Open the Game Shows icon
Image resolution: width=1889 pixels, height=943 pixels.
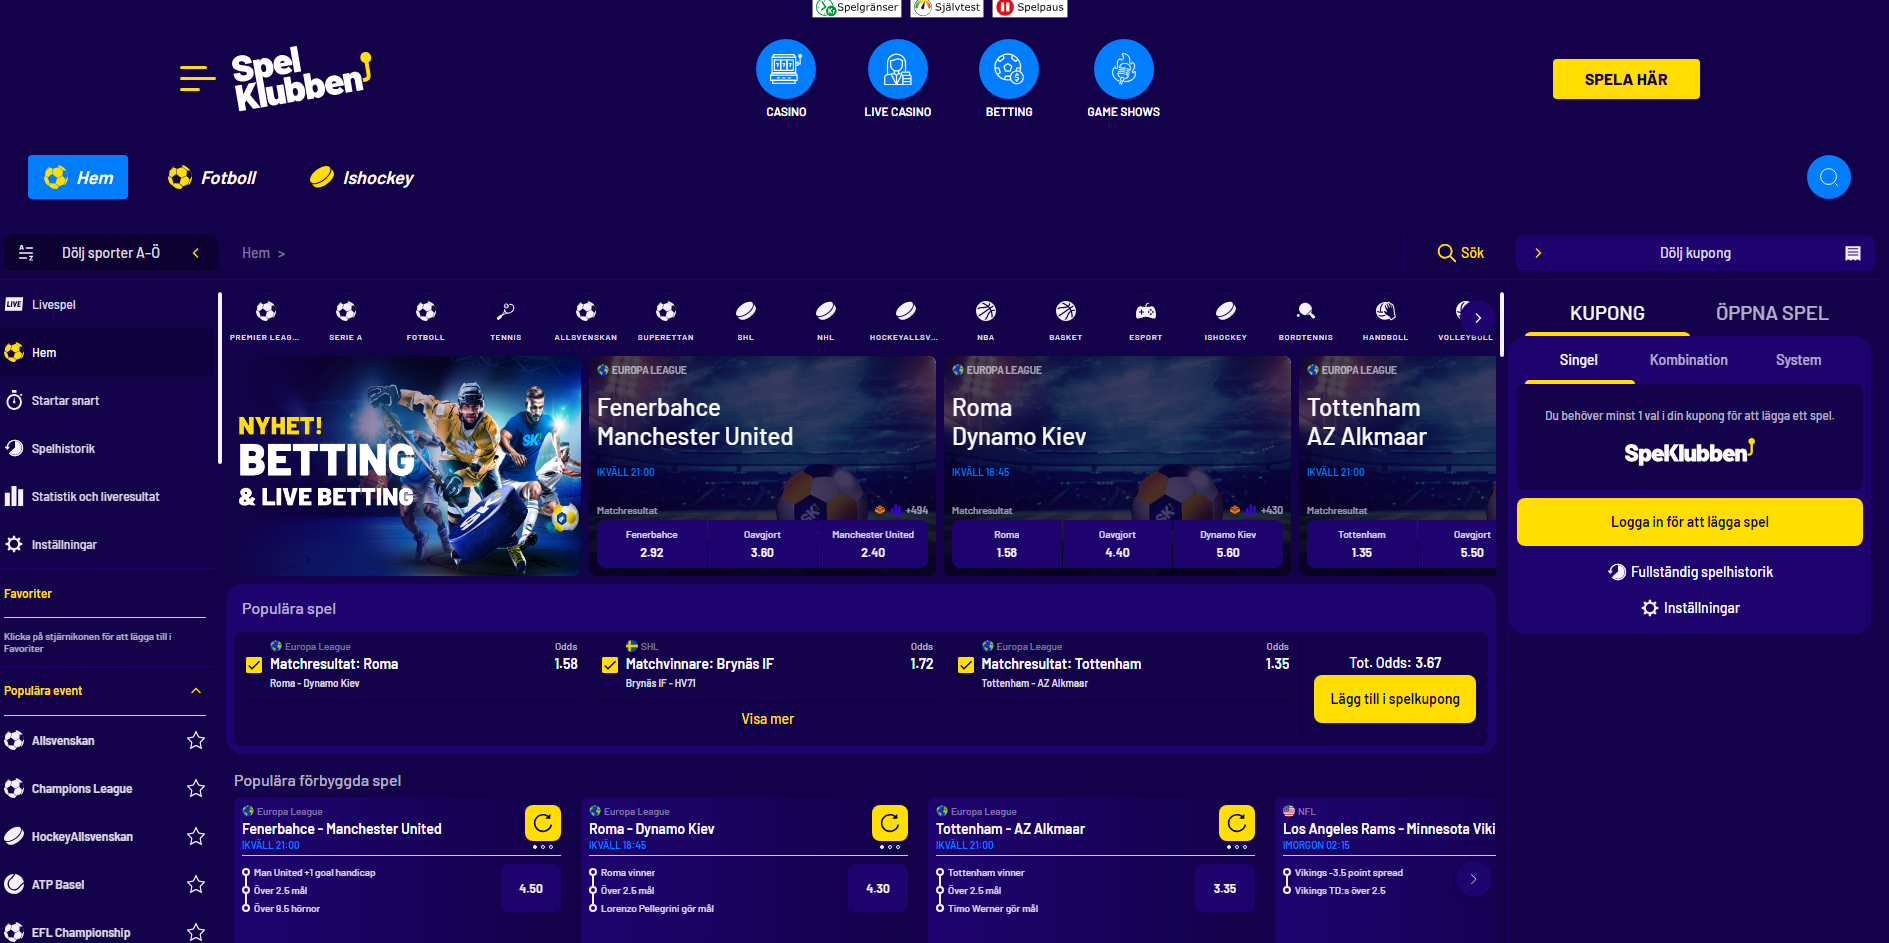[x=1124, y=69]
